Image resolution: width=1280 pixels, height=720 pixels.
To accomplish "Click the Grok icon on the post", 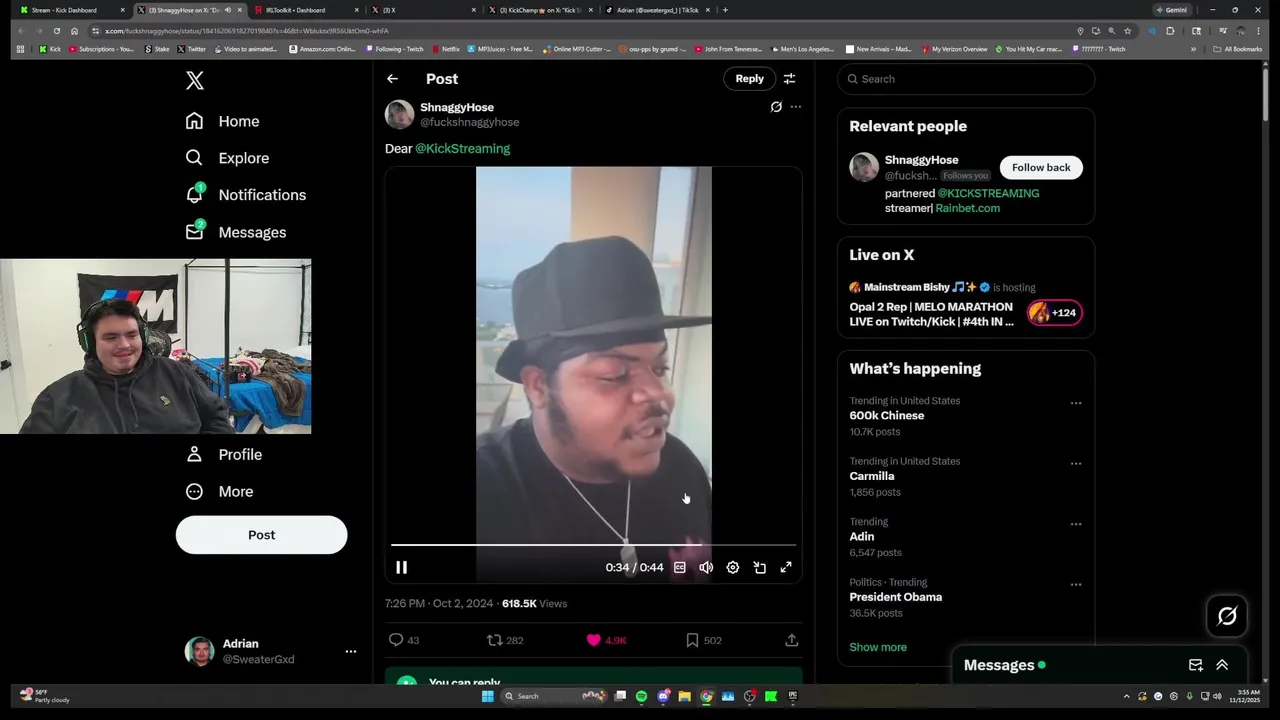I will 776,107.
